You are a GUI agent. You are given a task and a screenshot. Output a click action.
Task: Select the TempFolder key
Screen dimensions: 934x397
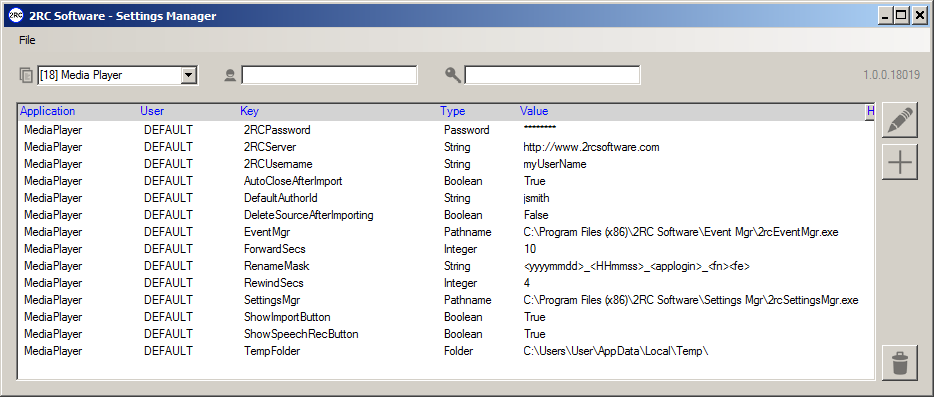(x=272, y=351)
